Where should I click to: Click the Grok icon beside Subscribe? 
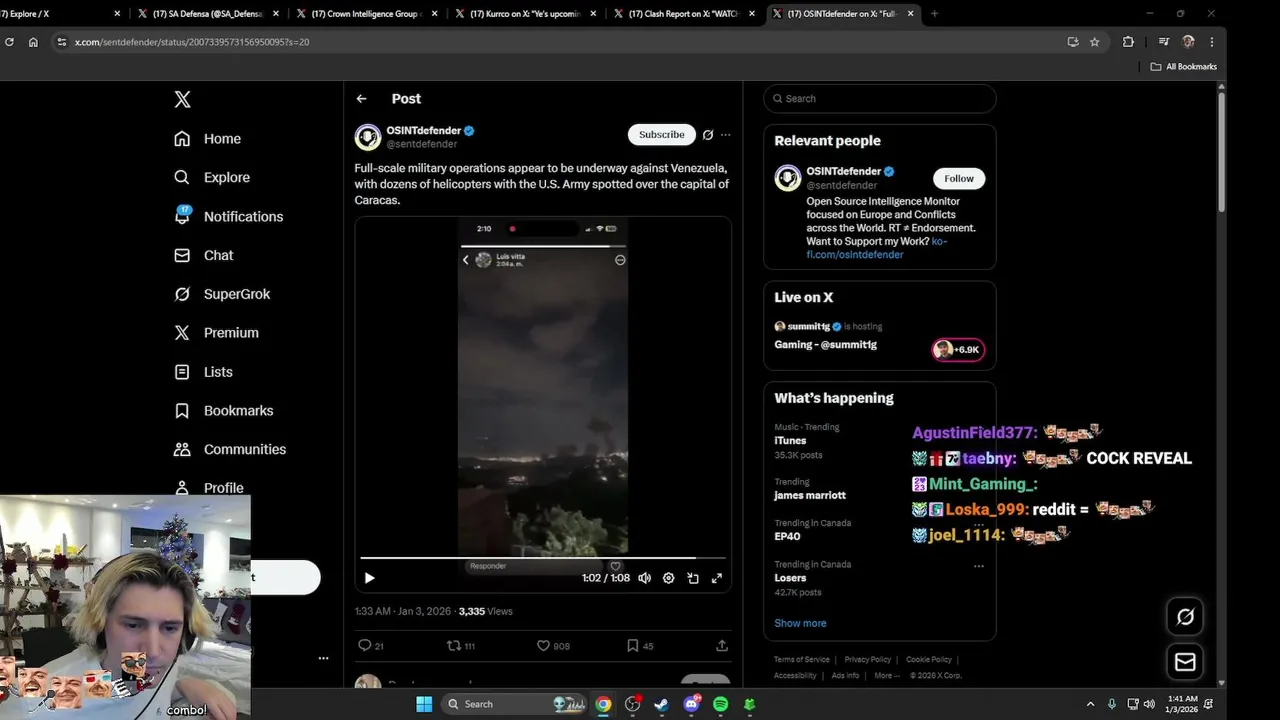coord(708,135)
